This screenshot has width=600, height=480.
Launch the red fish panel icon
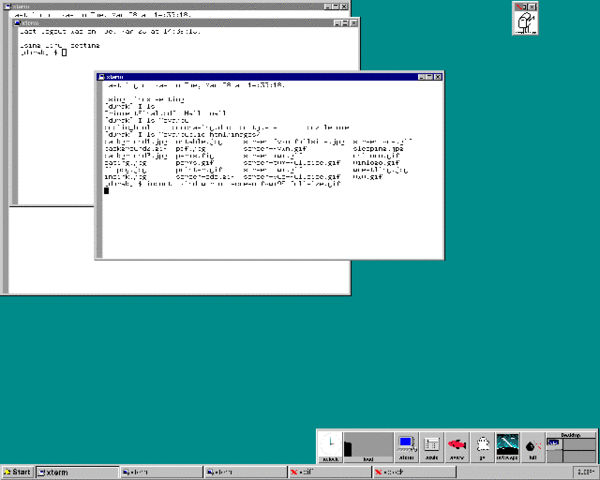[x=457, y=446]
